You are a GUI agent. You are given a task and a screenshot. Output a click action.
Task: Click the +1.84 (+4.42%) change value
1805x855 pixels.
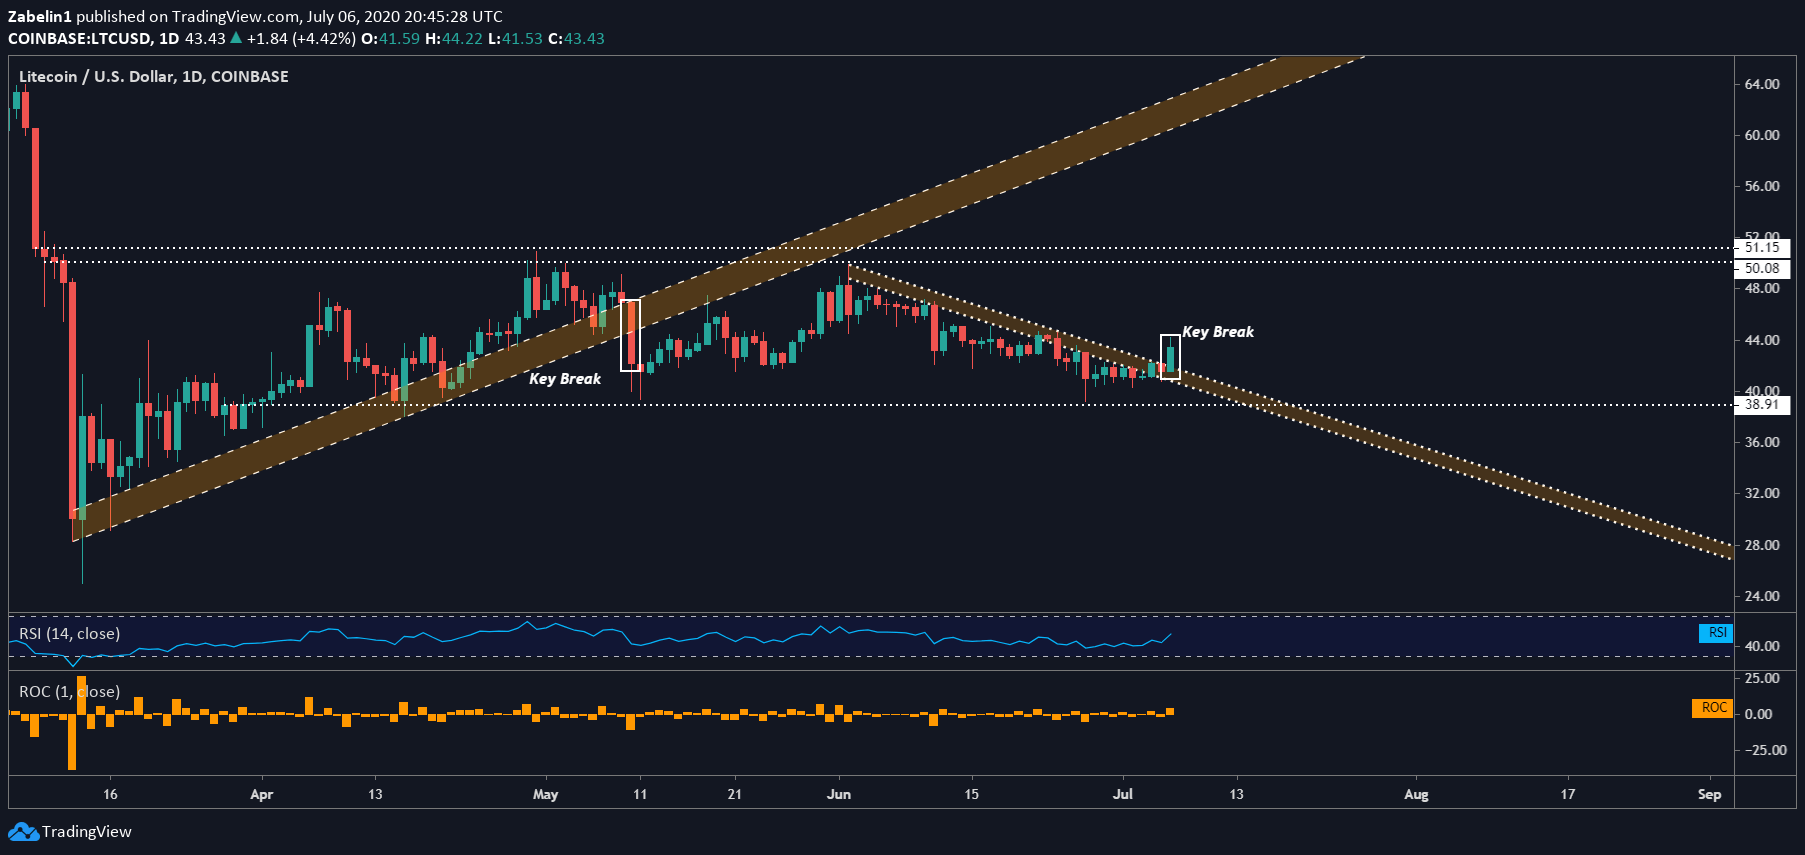[301, 39]
